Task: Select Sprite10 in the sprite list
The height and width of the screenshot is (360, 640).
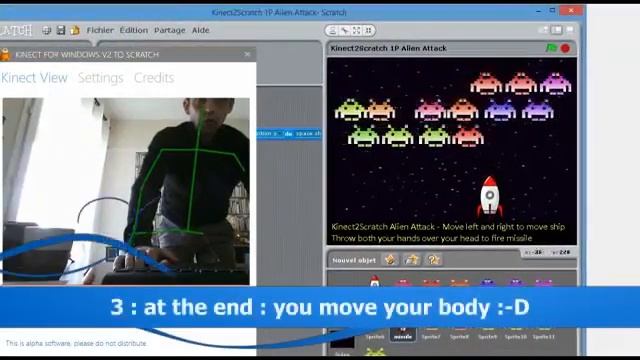Action: tap(515, 334)
